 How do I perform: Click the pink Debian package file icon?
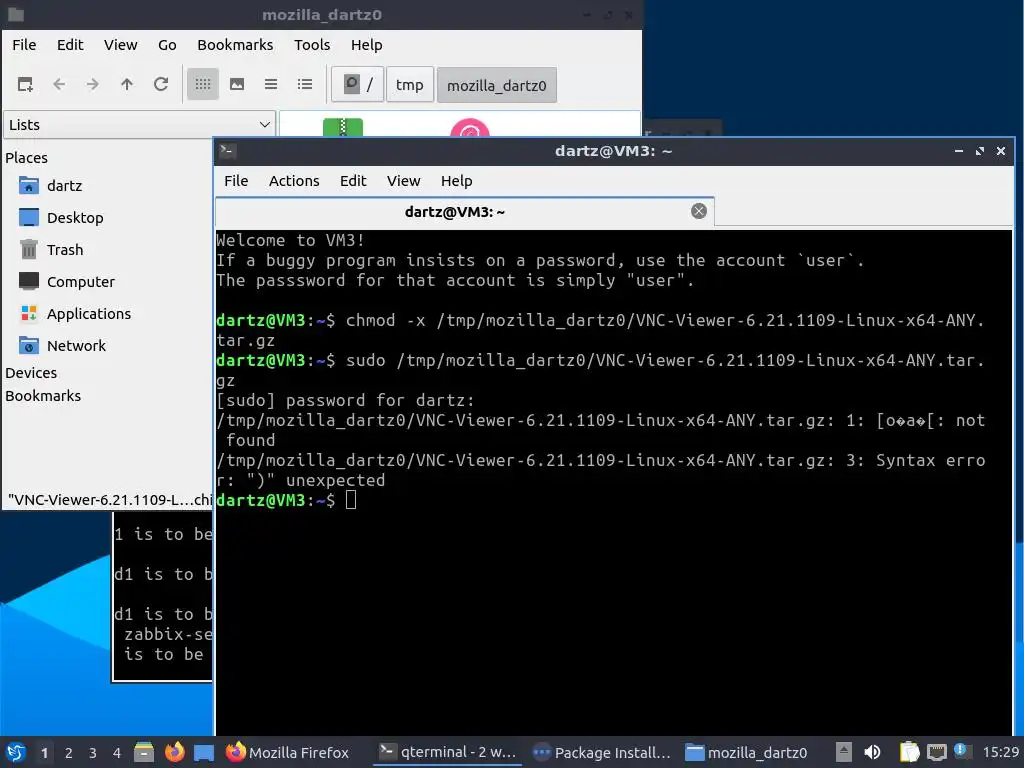coord(470,128)
